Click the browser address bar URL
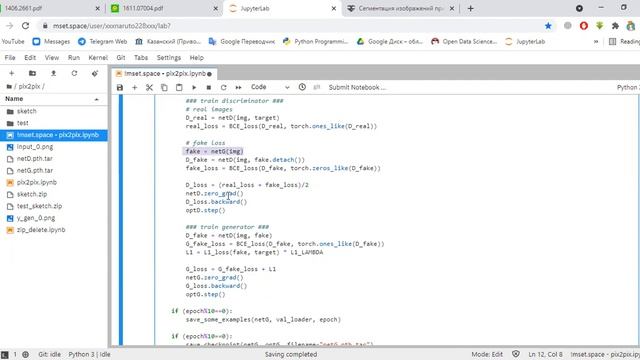640x360 pixels. click(111, 26)
